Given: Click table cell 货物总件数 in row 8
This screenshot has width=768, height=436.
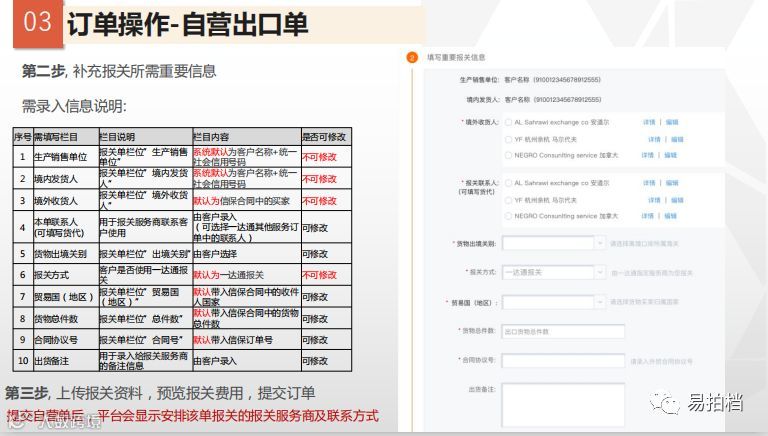Looking at the screenshot, I should point(66,318).
